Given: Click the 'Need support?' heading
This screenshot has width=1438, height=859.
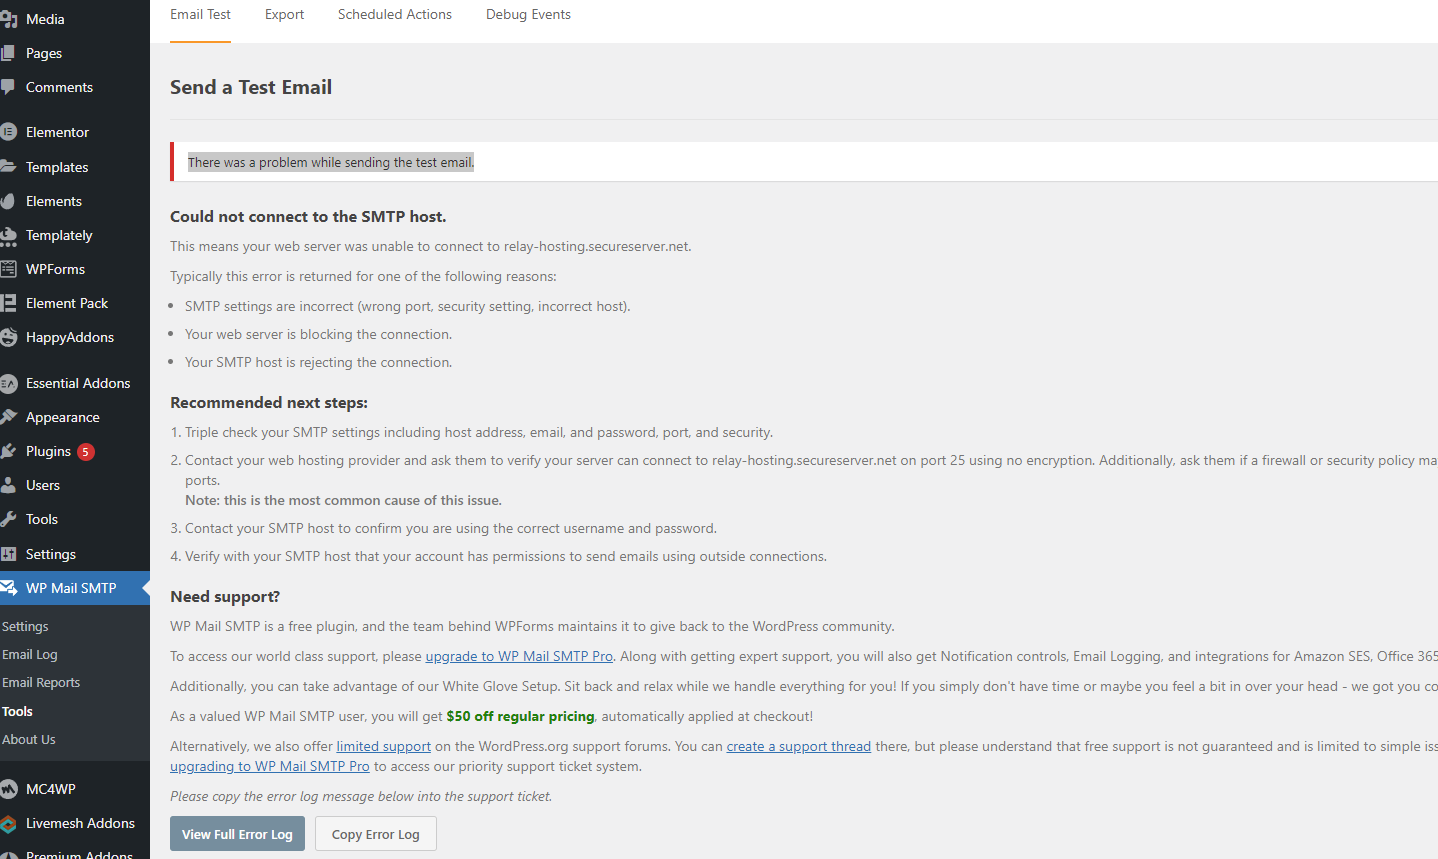Looking at the screenshot, I should (225, 596).
